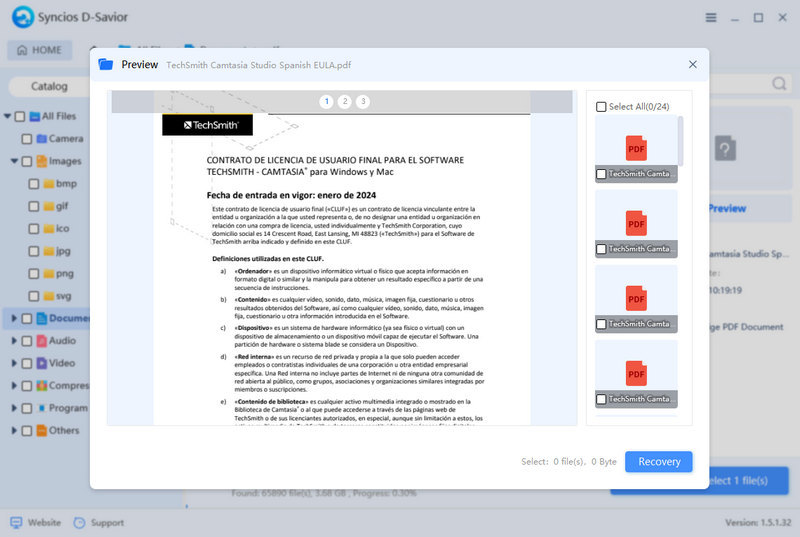The height and width of the screenshot is (537, 800).
Task: Check the Select All(0/24) checkbox
Action: point(601,107)
